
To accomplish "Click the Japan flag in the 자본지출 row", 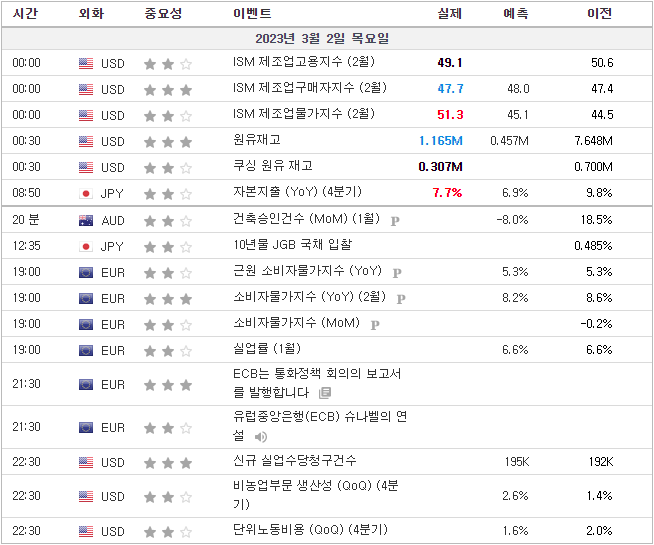I will [x=86, y=193].
